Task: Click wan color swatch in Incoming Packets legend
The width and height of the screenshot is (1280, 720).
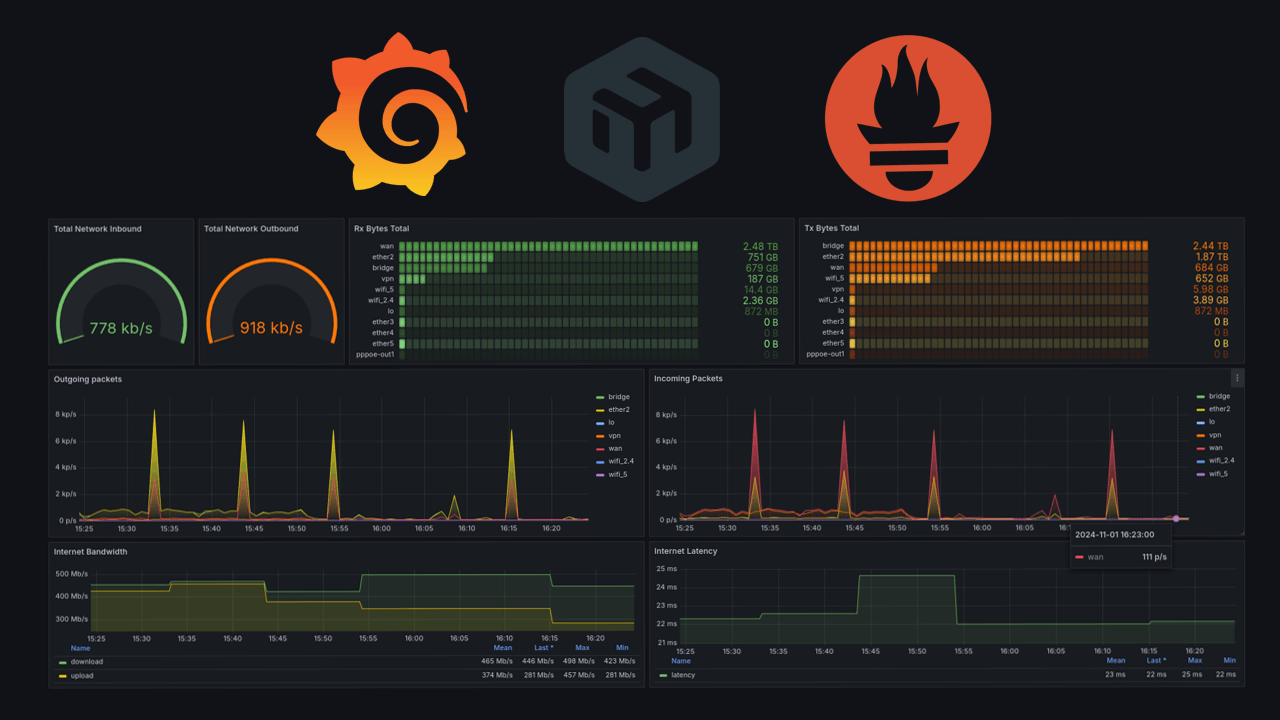Action: pos(1200,447)
